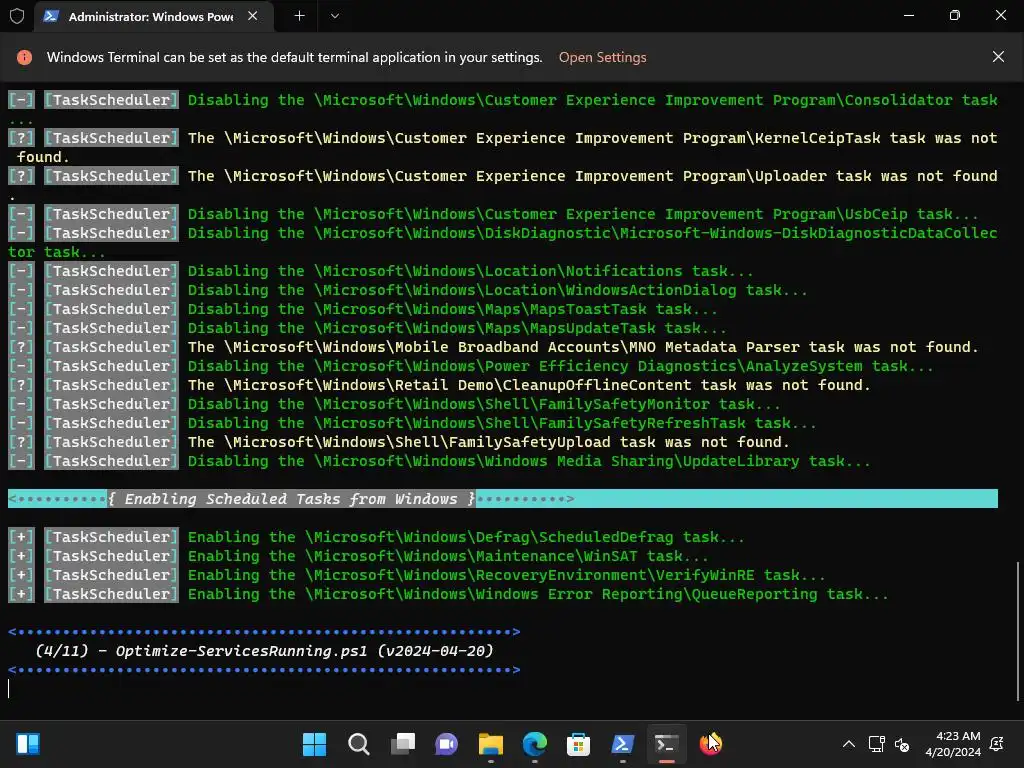Click the shield admin icon in title bar

(x=17, y=16)
